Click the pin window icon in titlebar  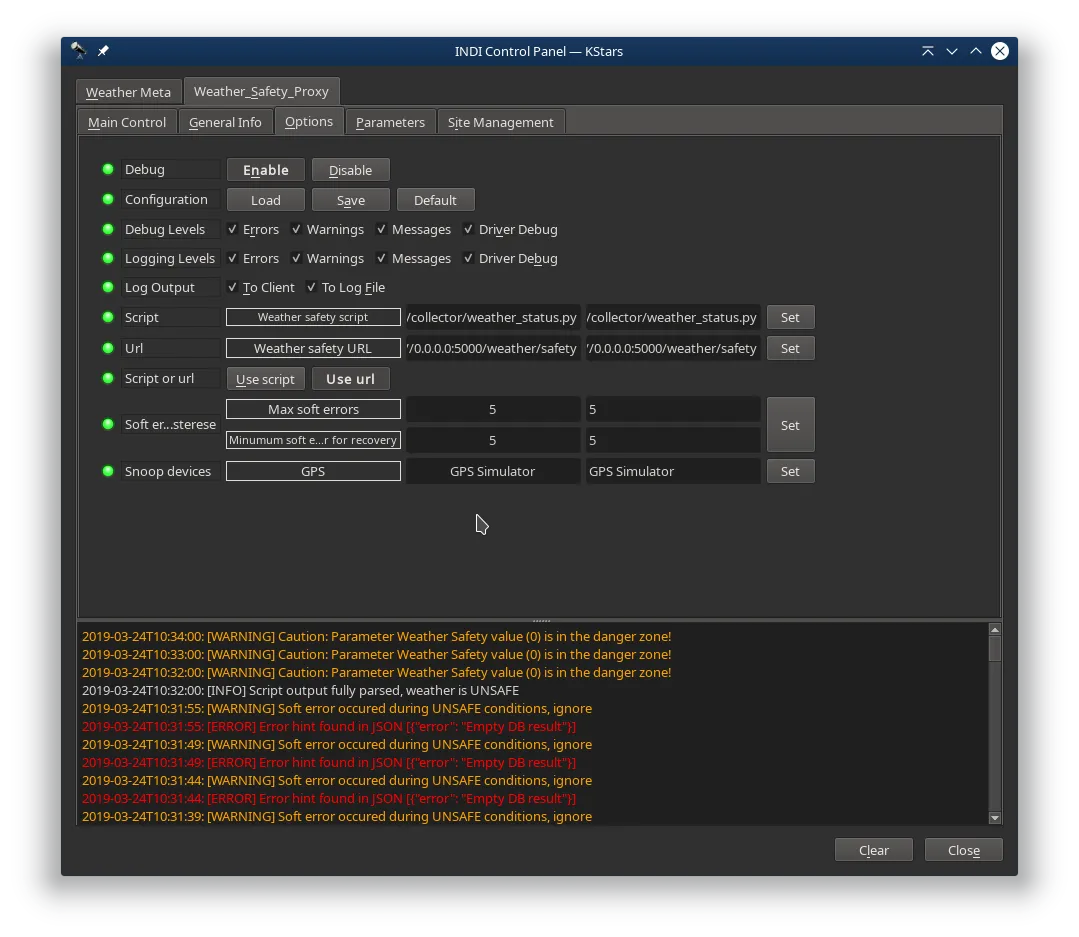[103, 51]
